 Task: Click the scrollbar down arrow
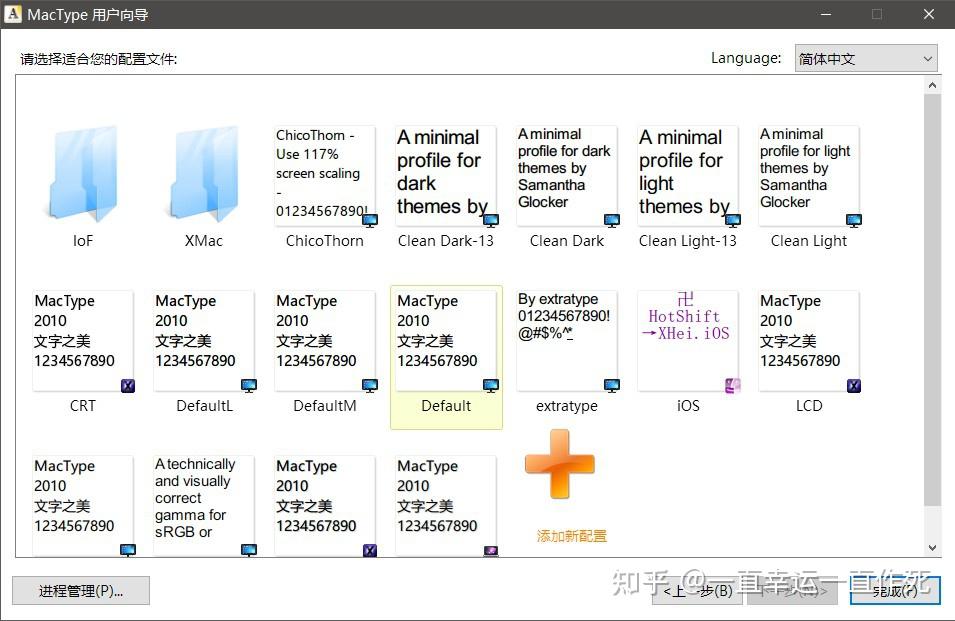point(934,548)
